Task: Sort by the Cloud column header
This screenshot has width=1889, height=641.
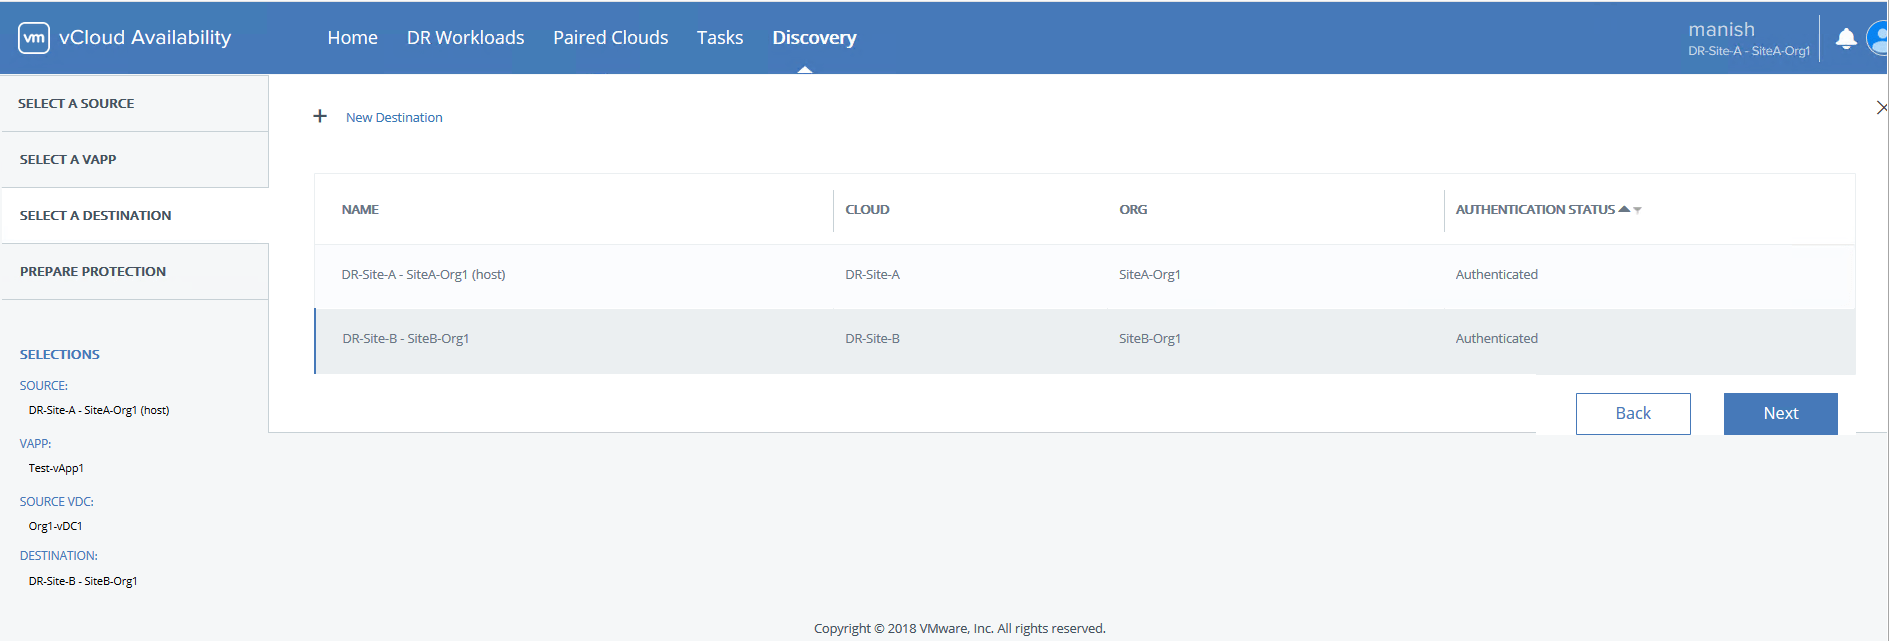Action: coord(867,209)
